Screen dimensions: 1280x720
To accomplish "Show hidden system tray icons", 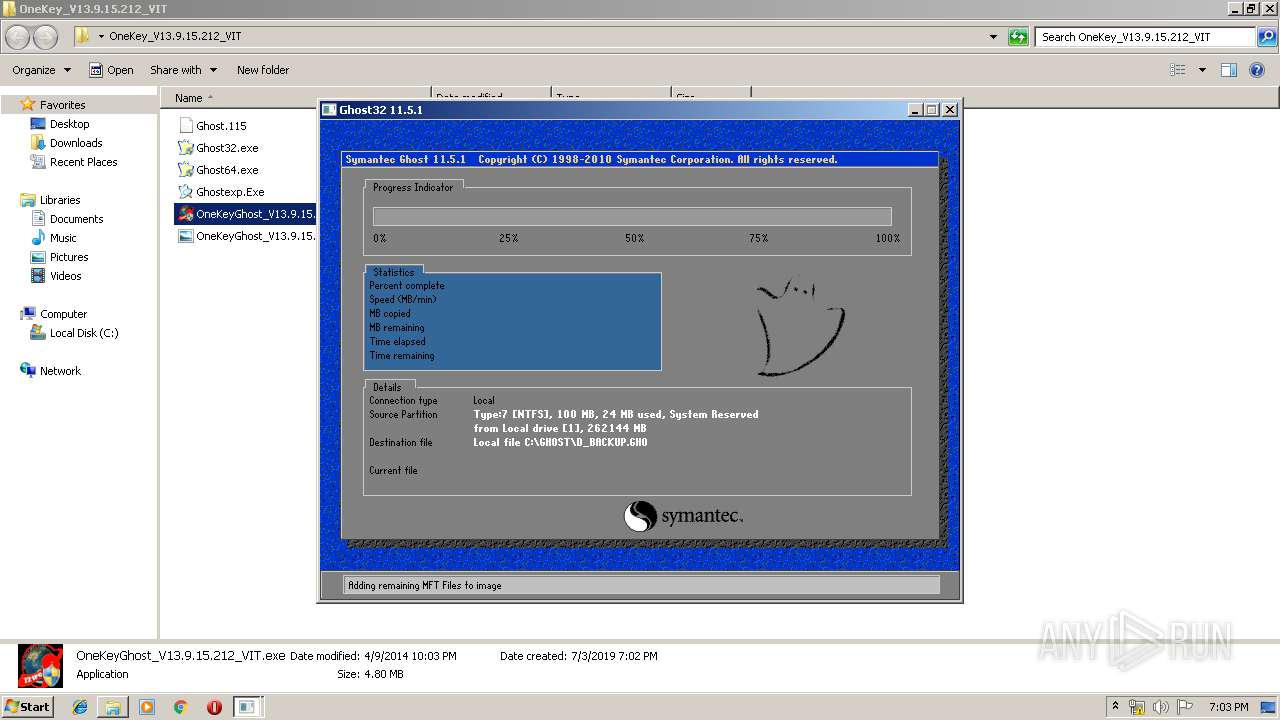I will tap(1115, 707).
